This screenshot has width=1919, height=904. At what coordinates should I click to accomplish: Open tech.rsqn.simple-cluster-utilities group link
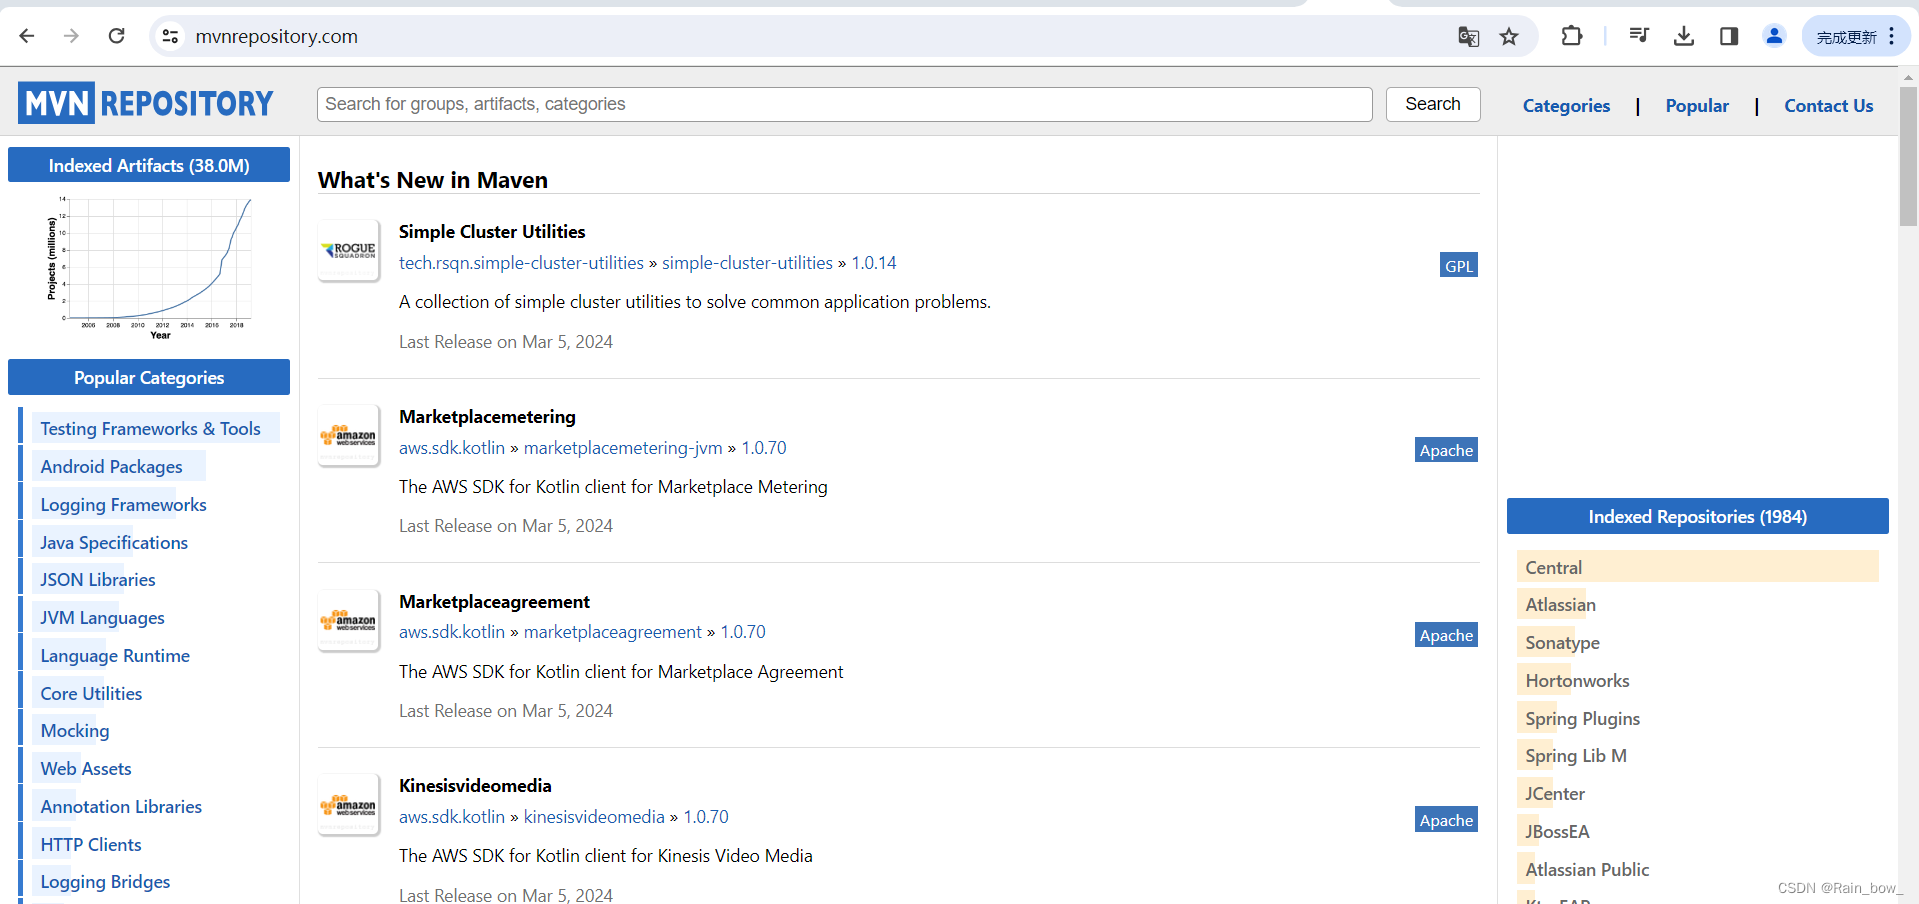tap(521, 263)
